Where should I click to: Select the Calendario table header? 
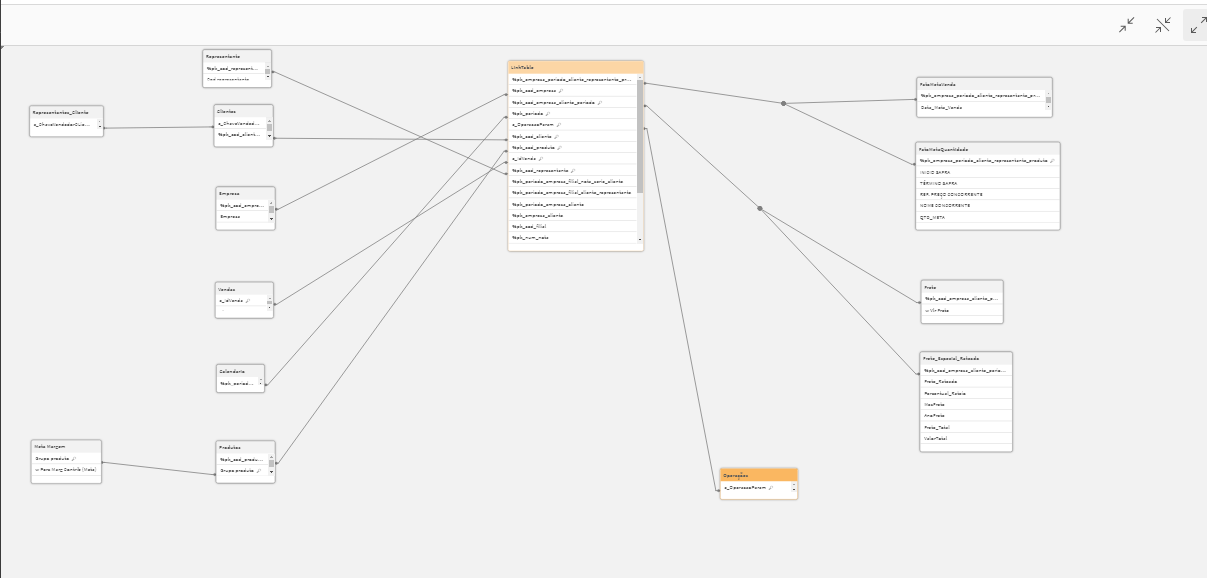pos(240,370)
